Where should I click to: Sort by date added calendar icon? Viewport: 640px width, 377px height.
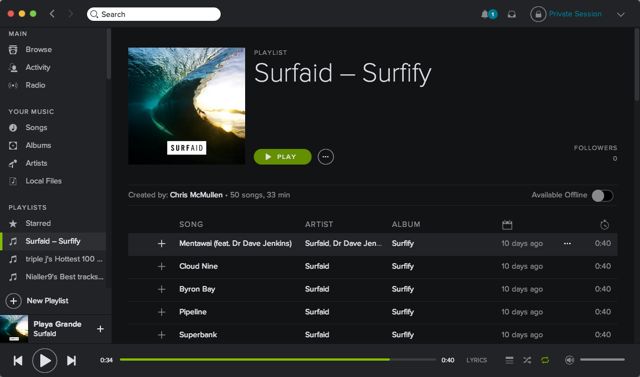(x=507, y=225)
